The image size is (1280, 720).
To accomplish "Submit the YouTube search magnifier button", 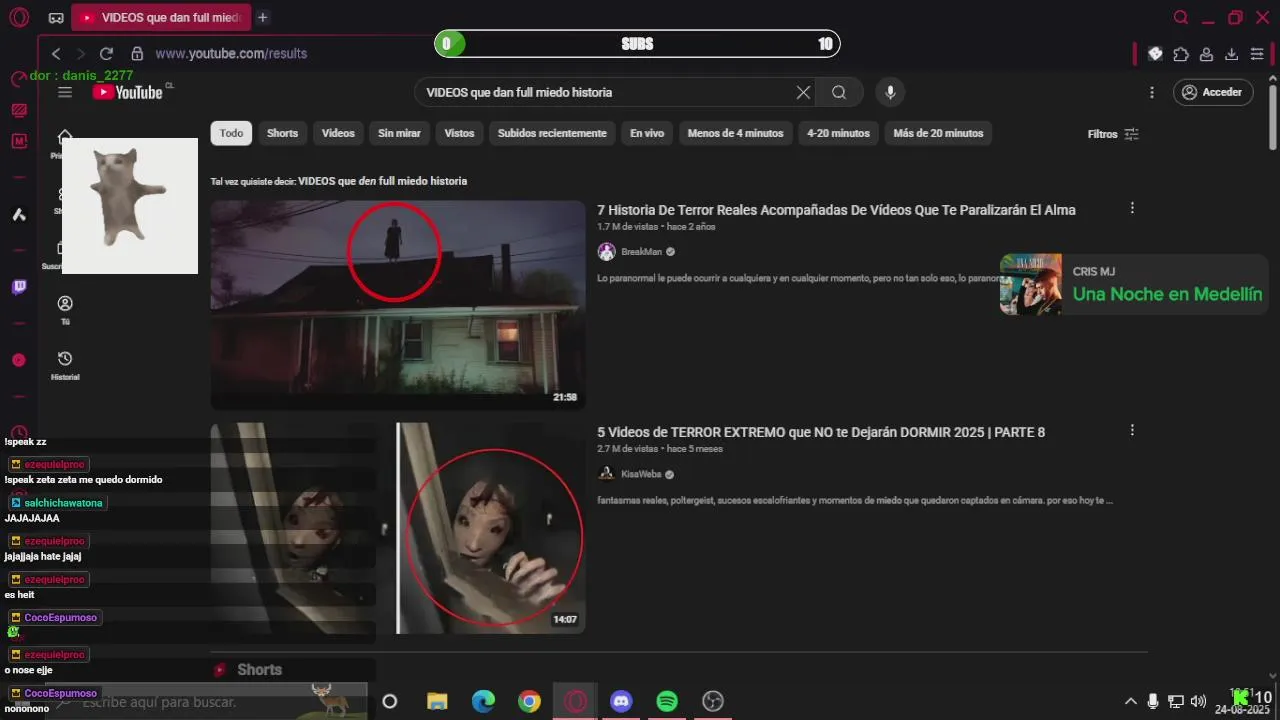I will pos(839,92).
